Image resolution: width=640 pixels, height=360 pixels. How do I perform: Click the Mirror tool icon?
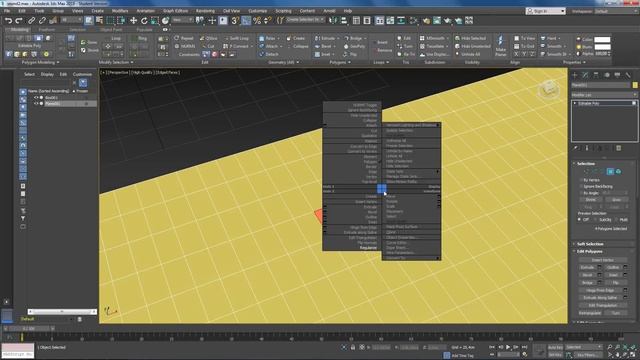click(333, 20)
